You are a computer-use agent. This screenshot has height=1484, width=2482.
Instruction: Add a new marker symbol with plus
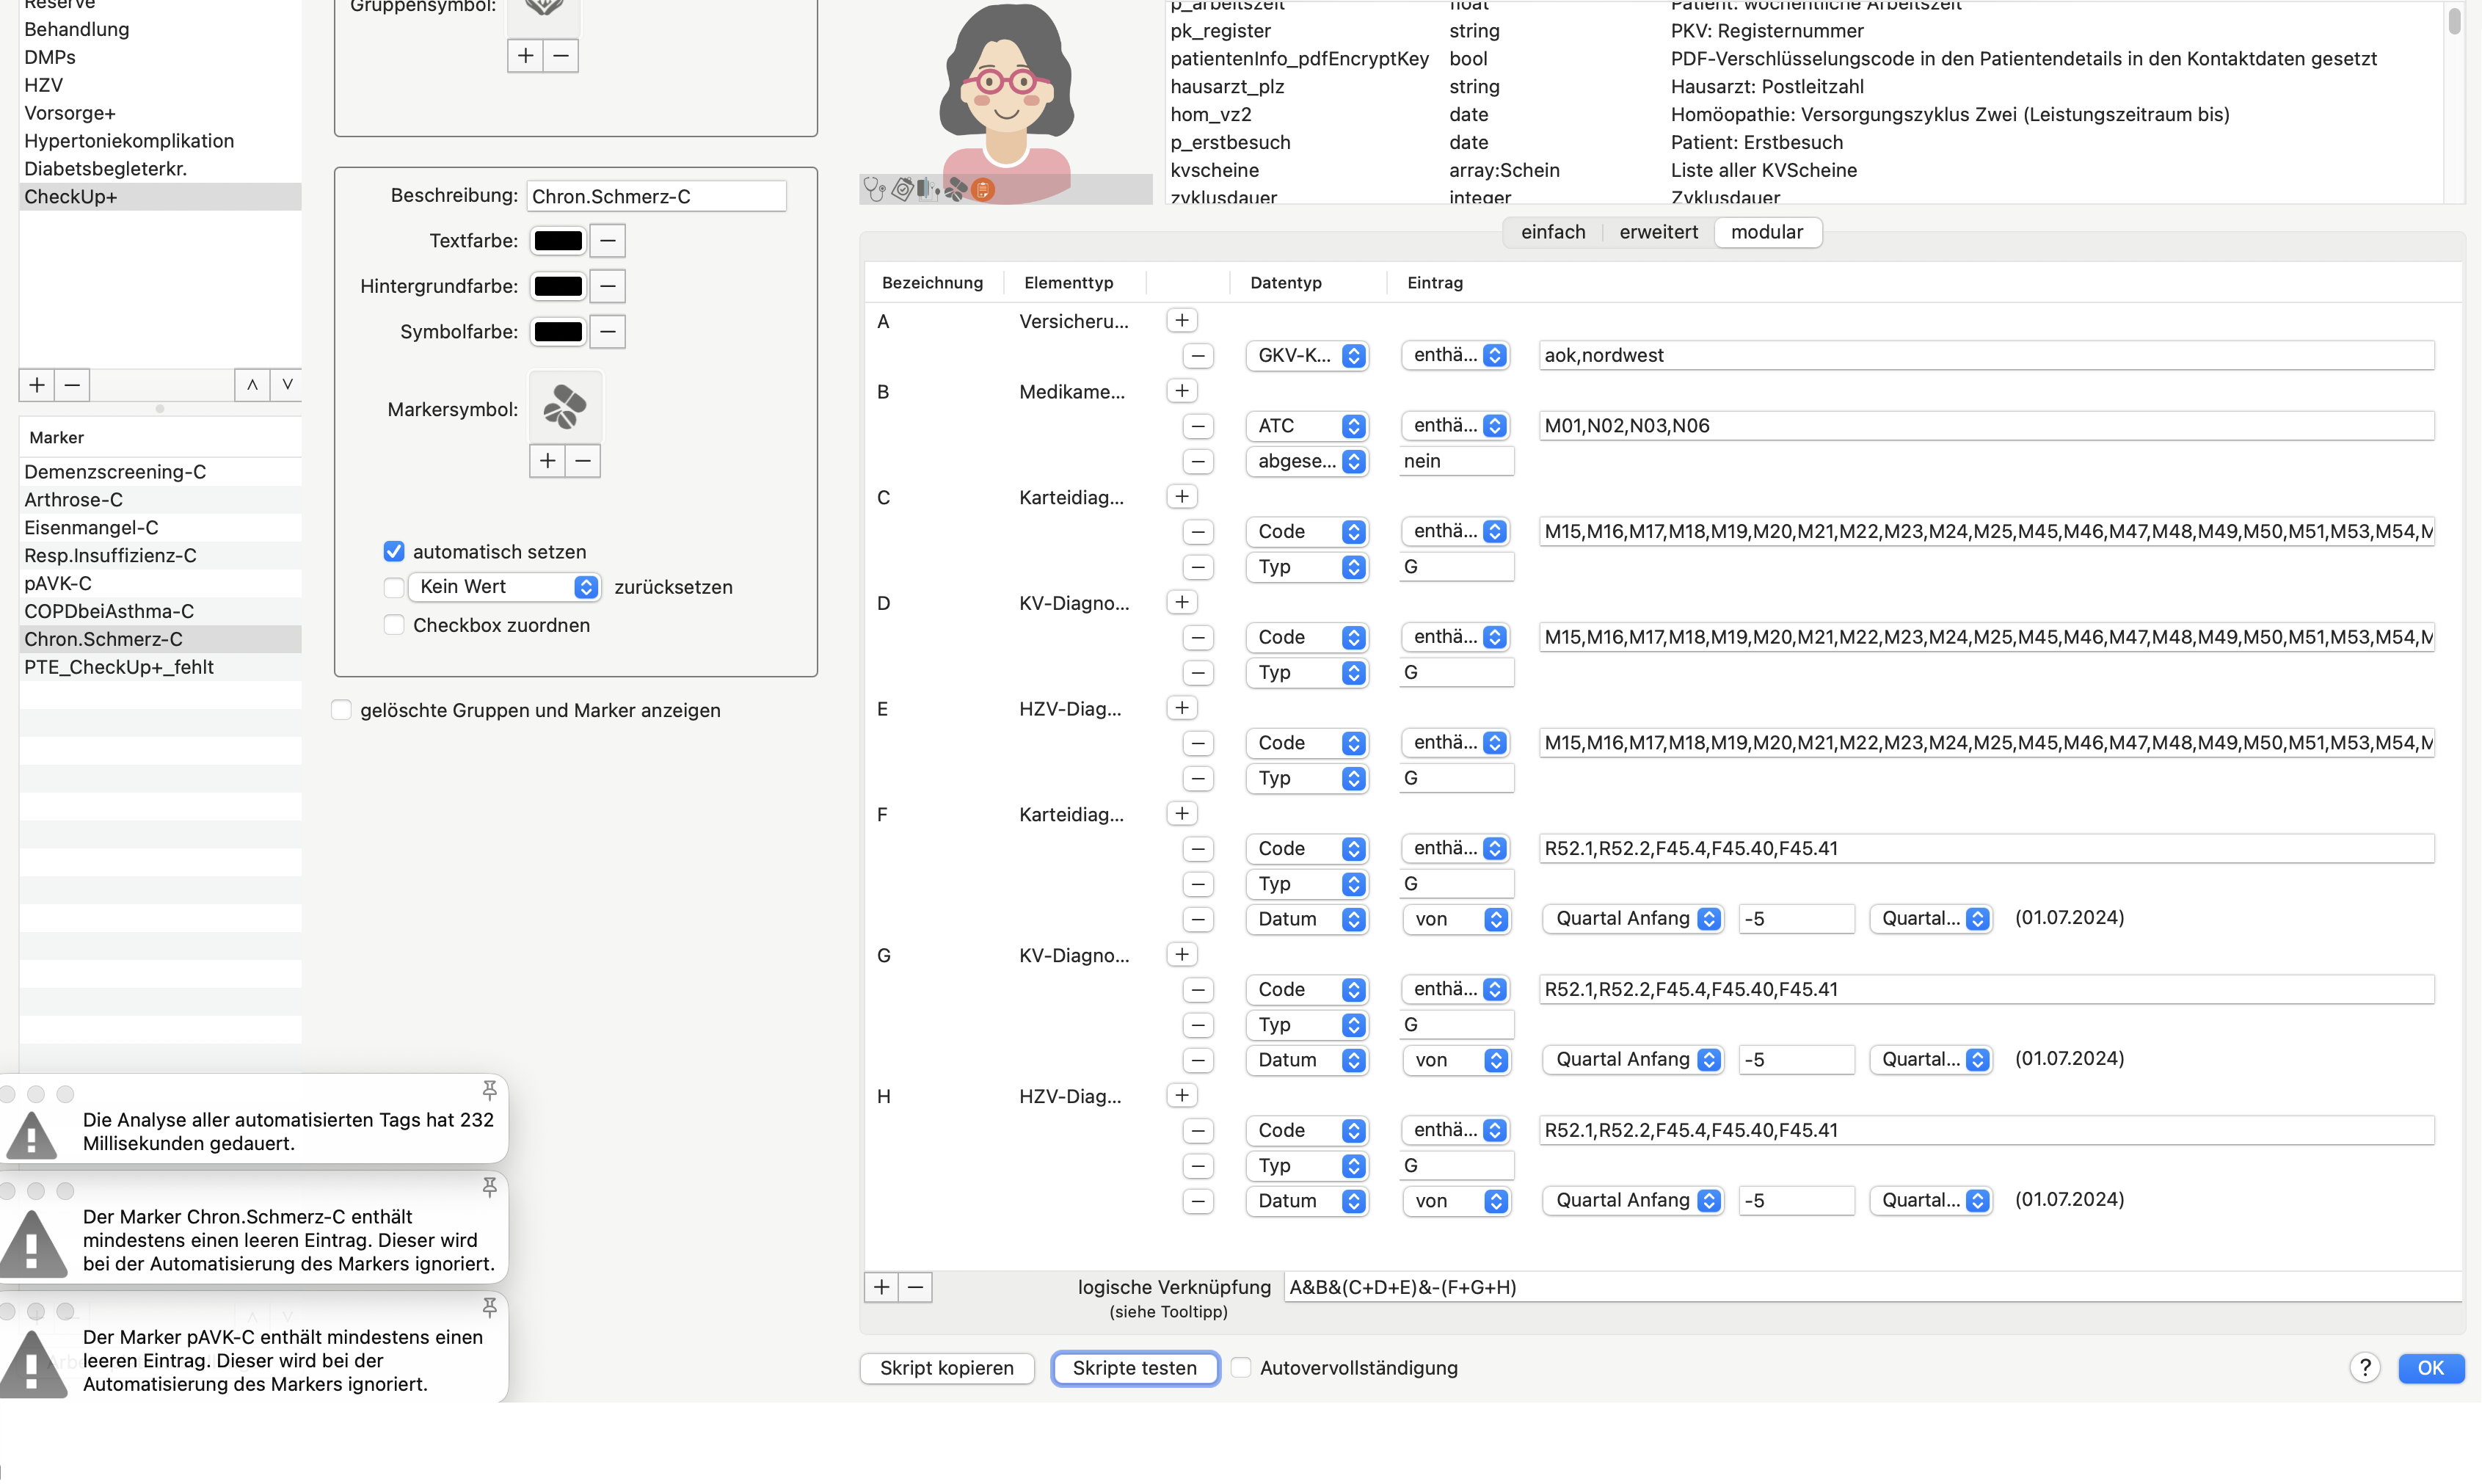[x=547, y=461]
